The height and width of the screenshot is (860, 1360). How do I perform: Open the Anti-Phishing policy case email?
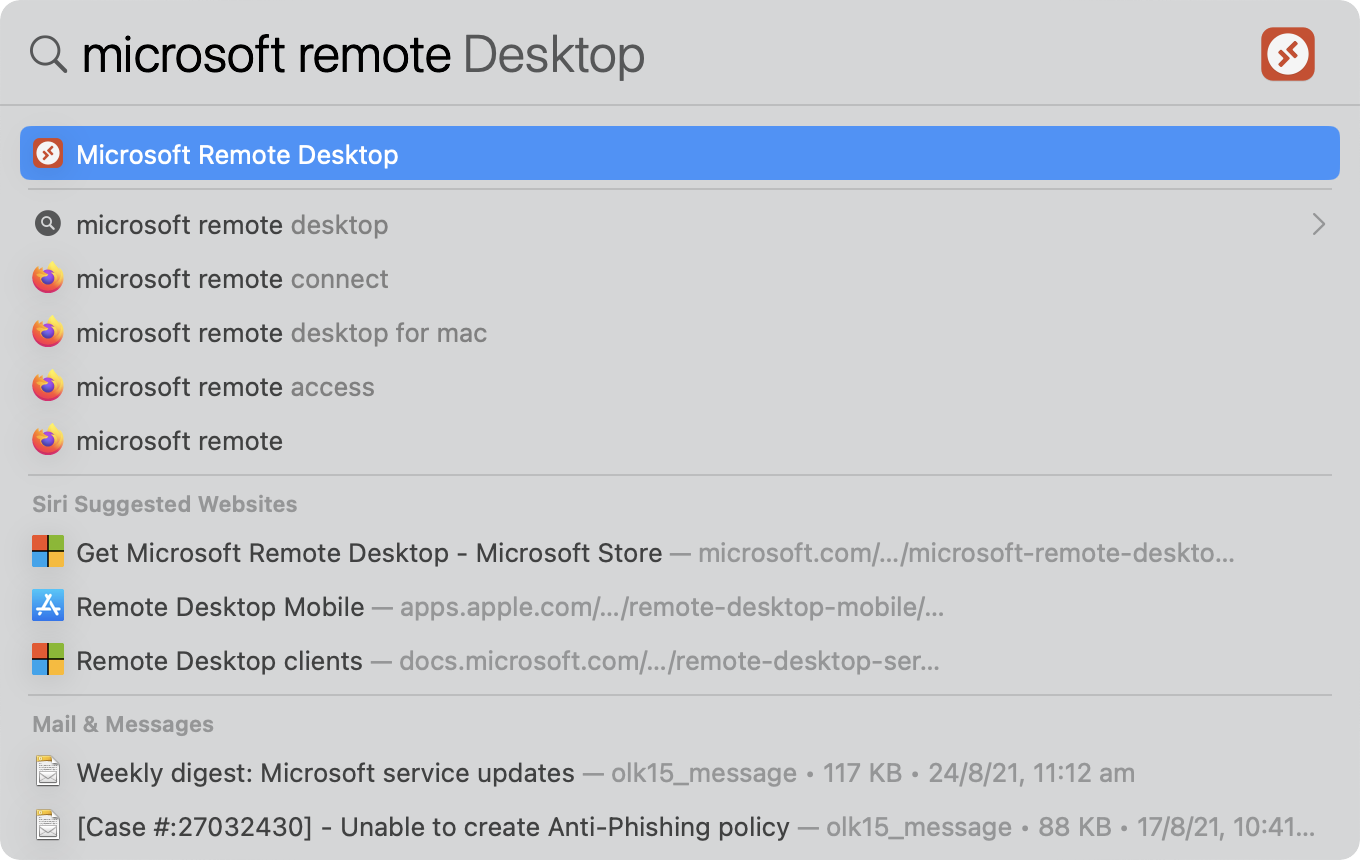433,827
